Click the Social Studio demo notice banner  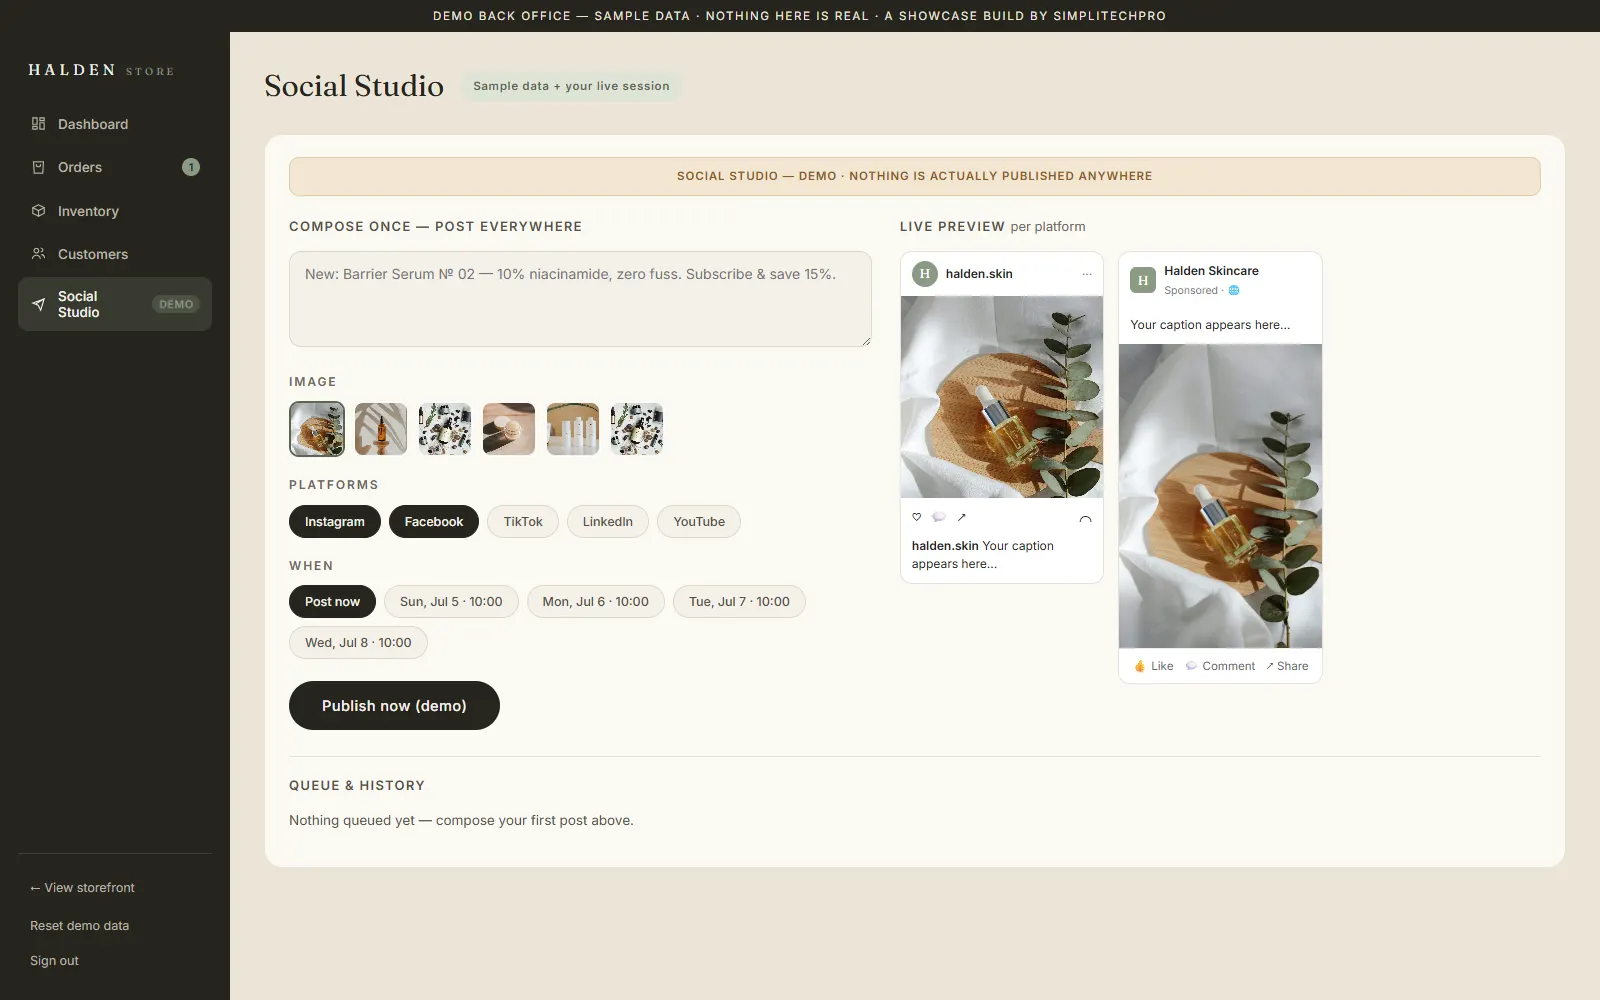tap(914, 176)
